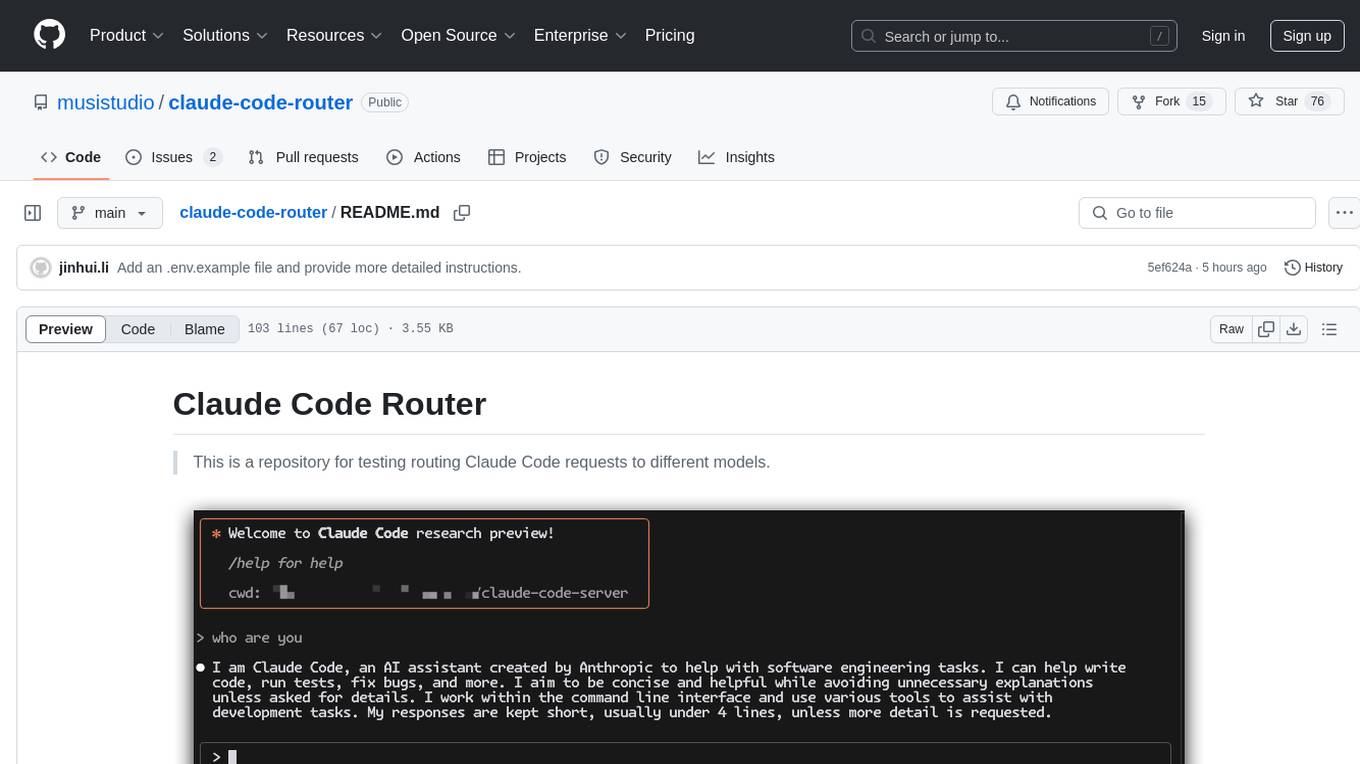Open the file History
Image resolution: width=1360 pixels, height=764 pixels.
pyautogui.click(x=1313, y=268)
